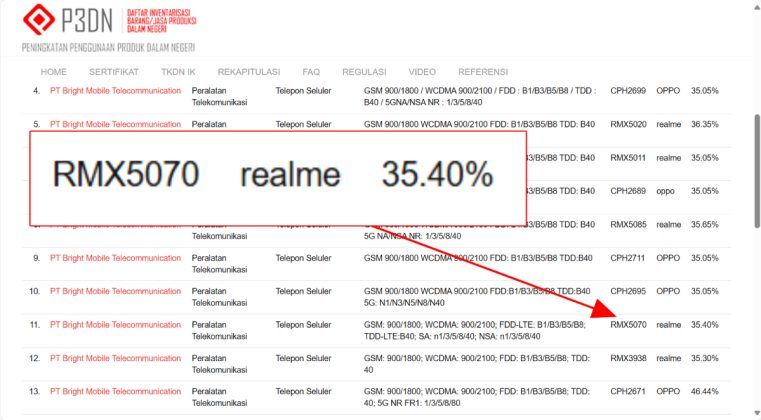Open the REGULASI menu item
The image size is (761, 420).
click(x=364, y=72)
